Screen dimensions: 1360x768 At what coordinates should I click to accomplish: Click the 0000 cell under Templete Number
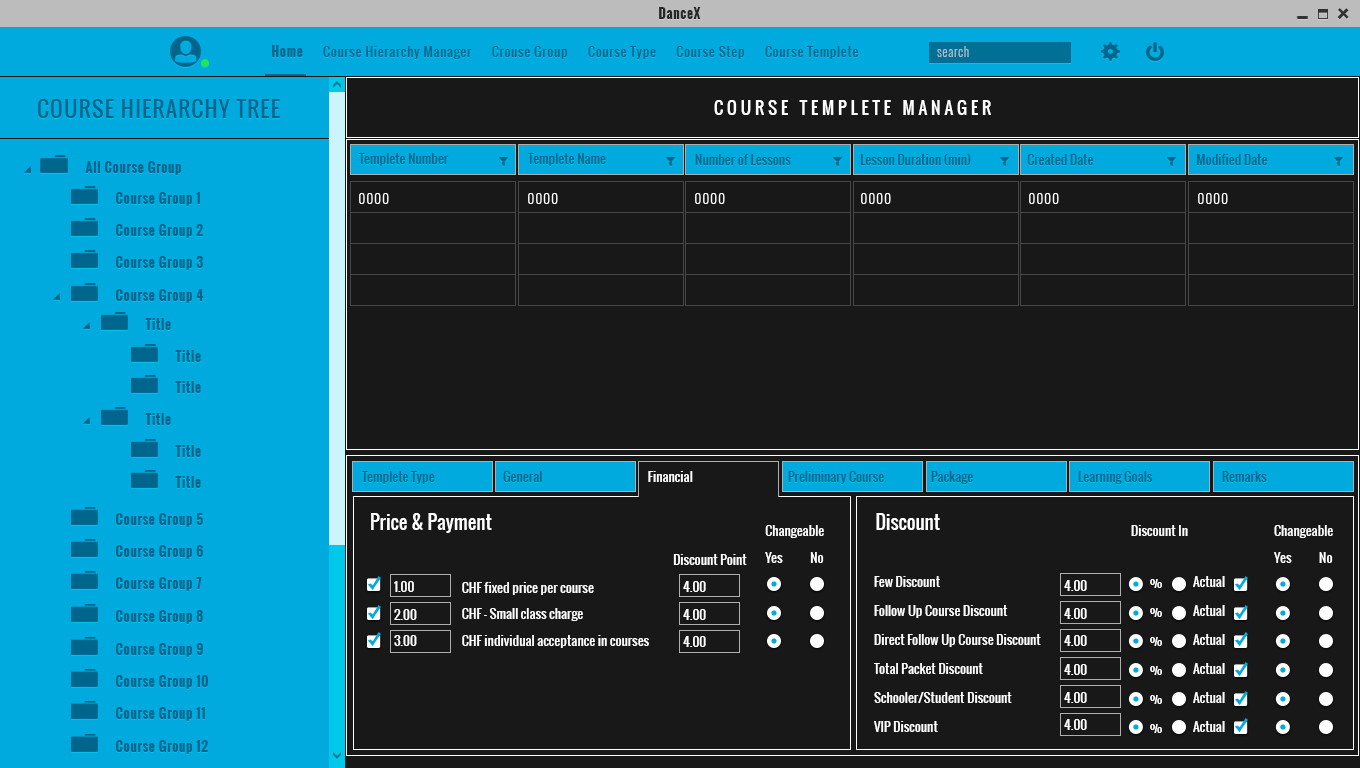point(433,198)
